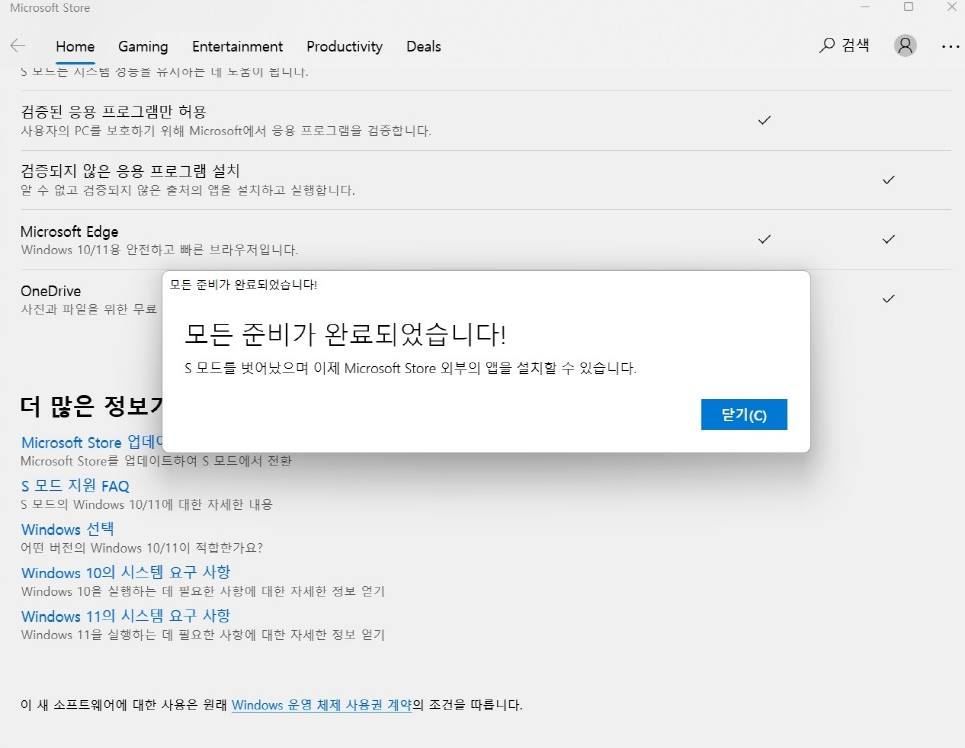The image size is (965, 748).
Task: Click the 닫기(C) button in dialog
Action: click(x=743, y=414)
